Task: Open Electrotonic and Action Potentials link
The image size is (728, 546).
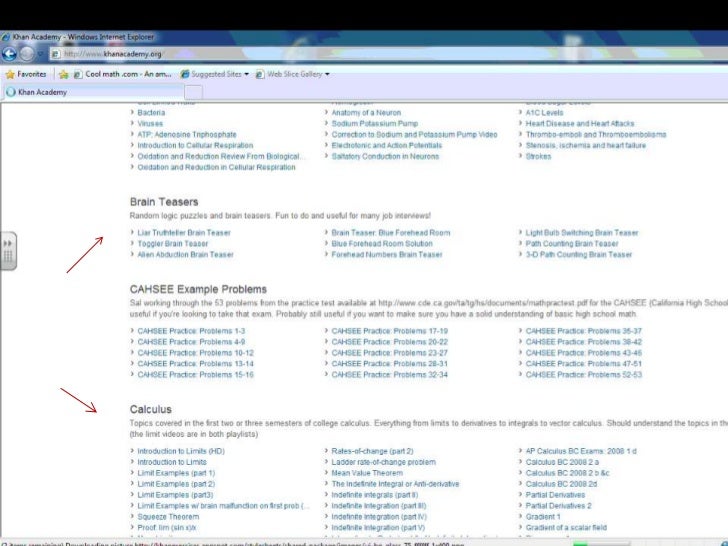Action: (x=387, y=145)
